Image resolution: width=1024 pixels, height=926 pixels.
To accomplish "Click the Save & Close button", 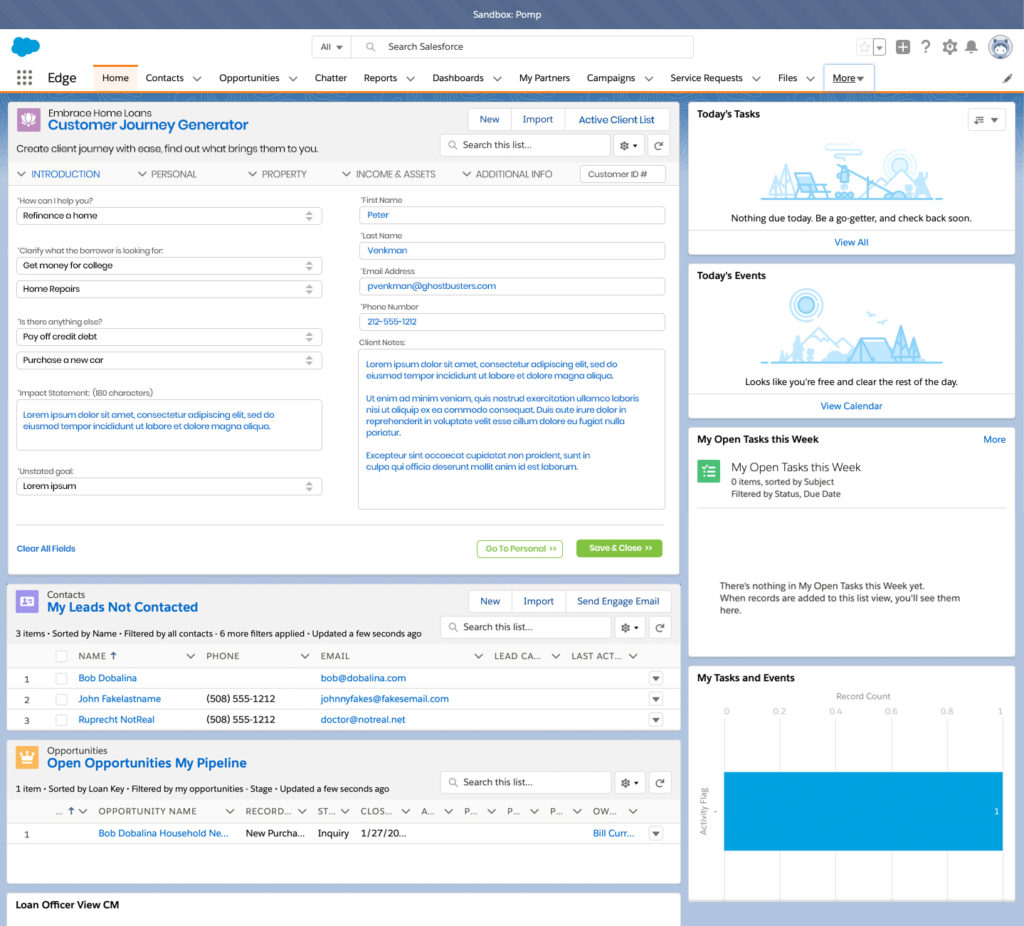I will pos(619,549).
